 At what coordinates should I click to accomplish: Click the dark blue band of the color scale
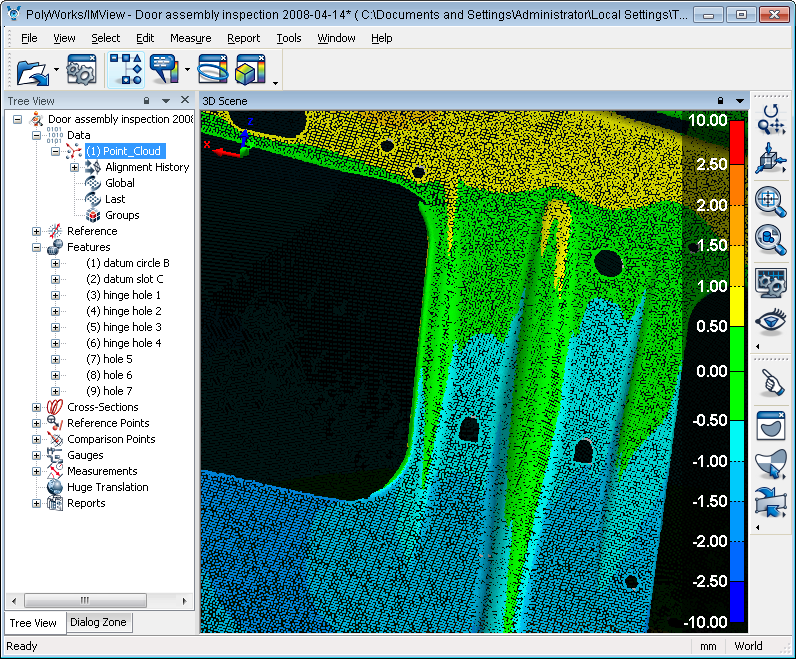[737, 601]
